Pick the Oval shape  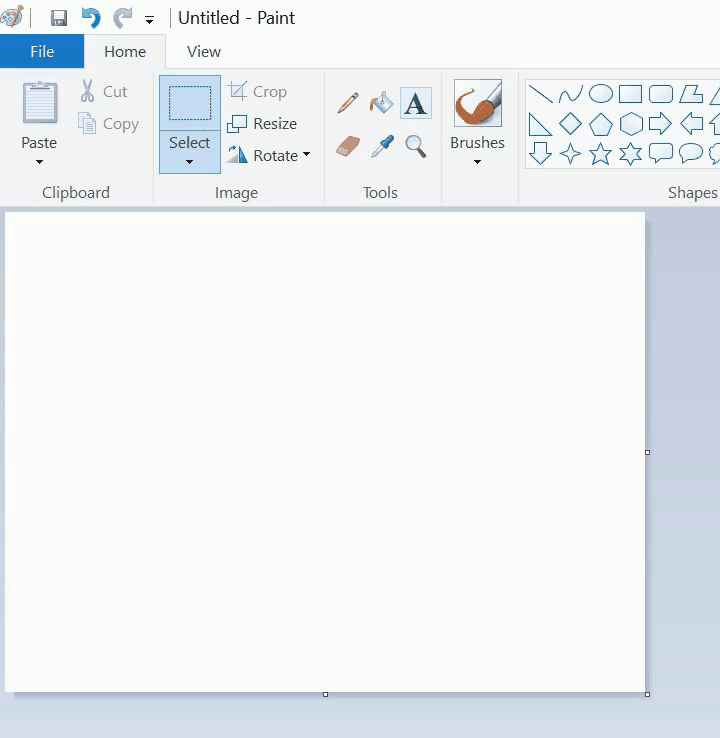coord(600,94)
